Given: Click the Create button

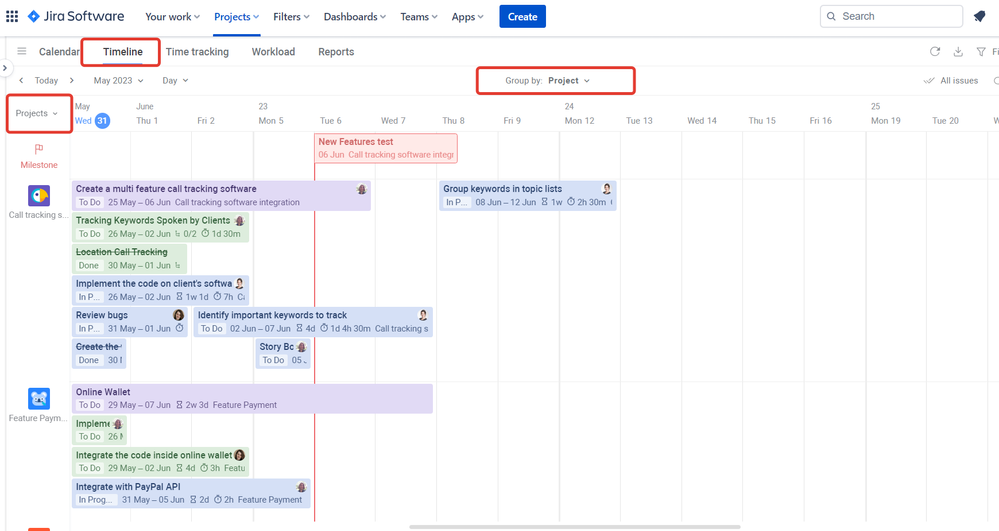Looking at the screenshot, I should click(x=522, y=17).
